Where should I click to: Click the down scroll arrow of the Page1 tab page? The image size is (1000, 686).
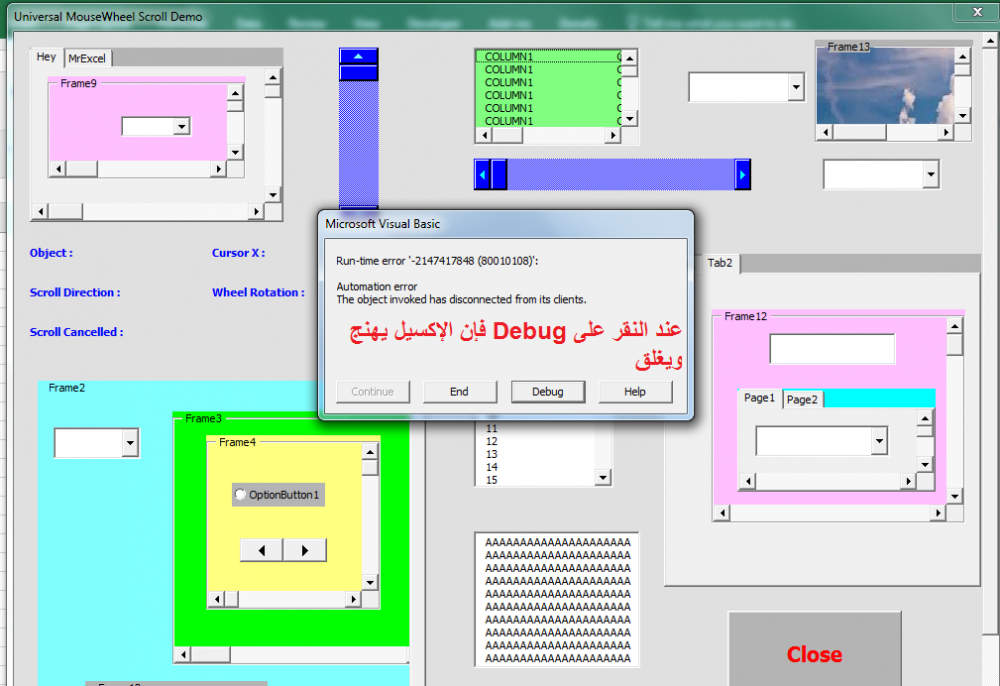(x=925, y=464)
